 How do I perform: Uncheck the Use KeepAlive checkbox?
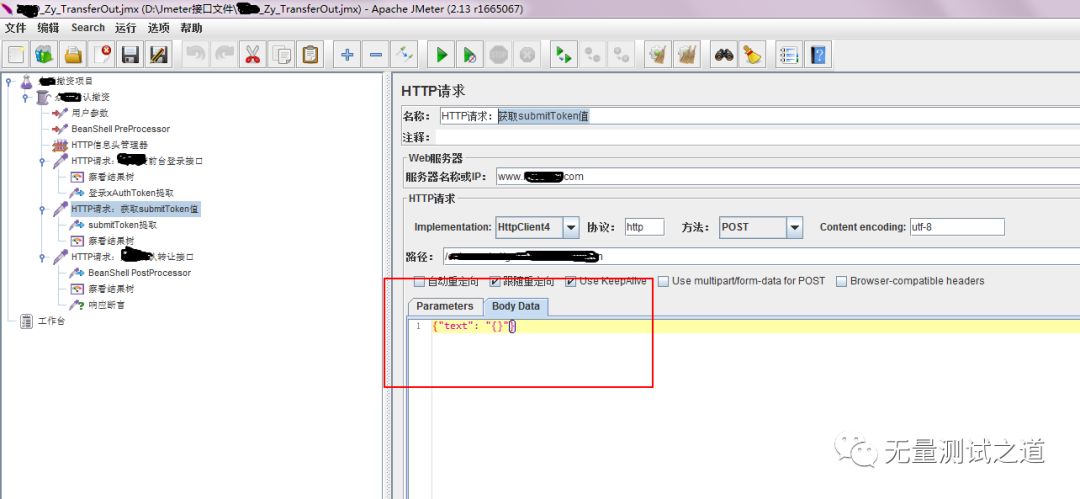[x=570, y=281]
